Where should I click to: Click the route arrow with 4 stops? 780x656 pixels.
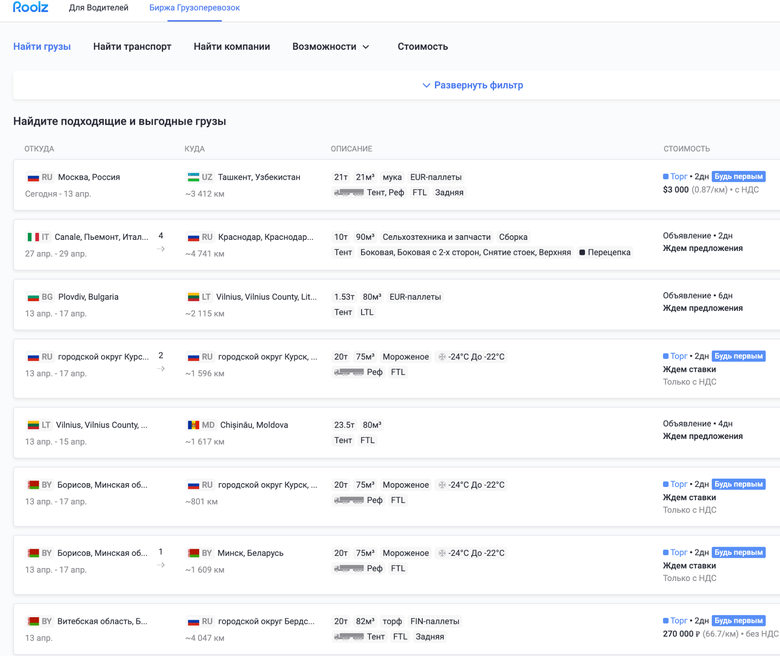[x=161, y=243]
